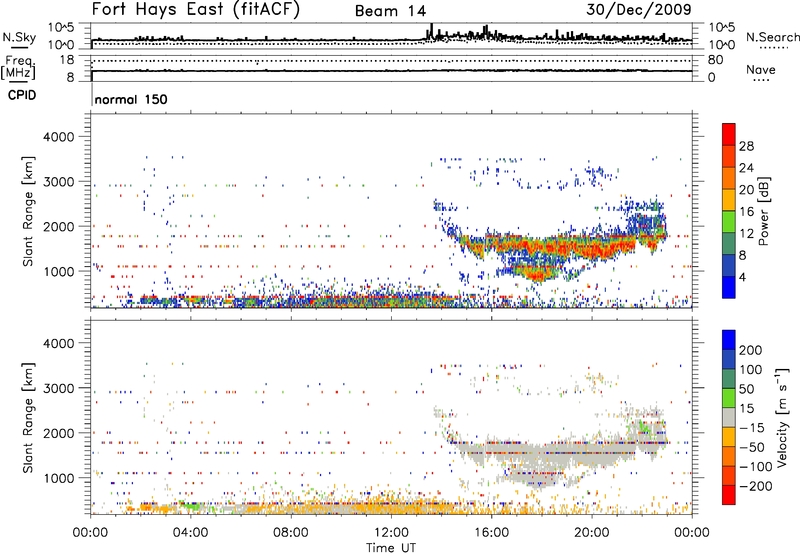Click the '200' velocity colorbar value
Viewport: 800px width, 554px height.
coord(751,350)
